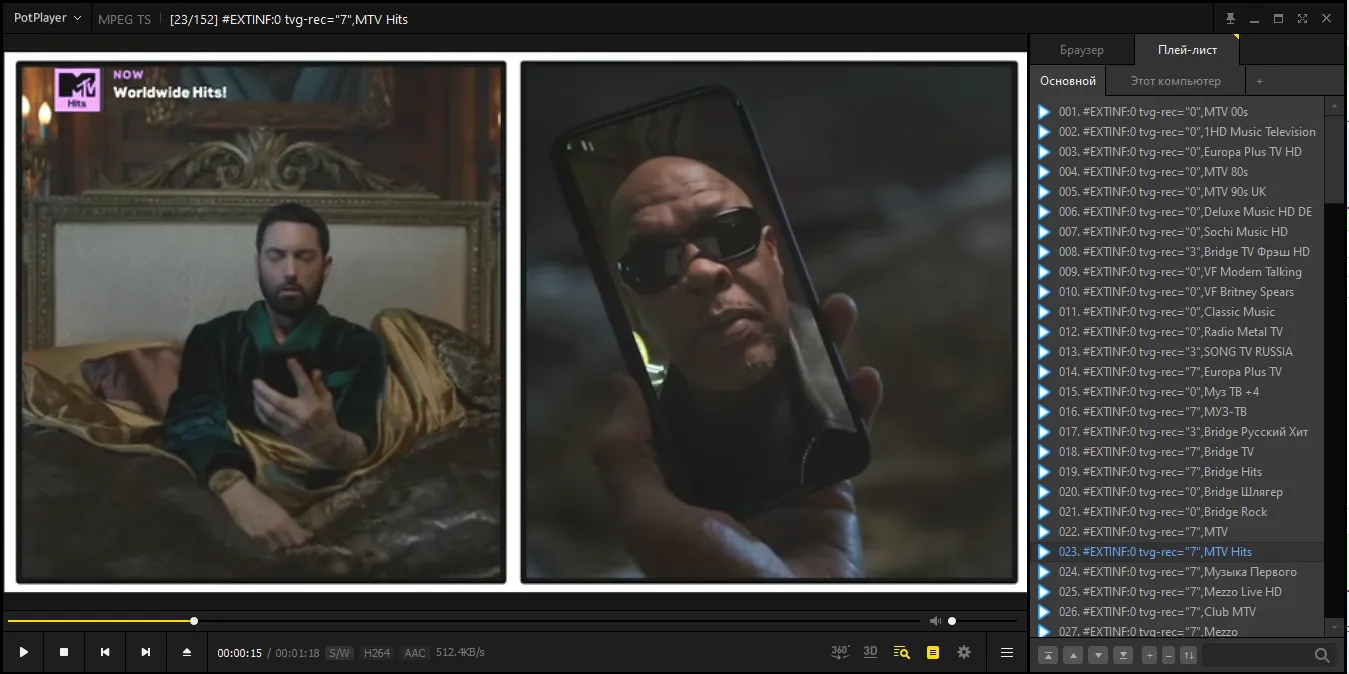Select Bridge TV Фрэш HD entry
Image resolution: width=1349 pixels, height=674 pixels.
(1177, 252)
